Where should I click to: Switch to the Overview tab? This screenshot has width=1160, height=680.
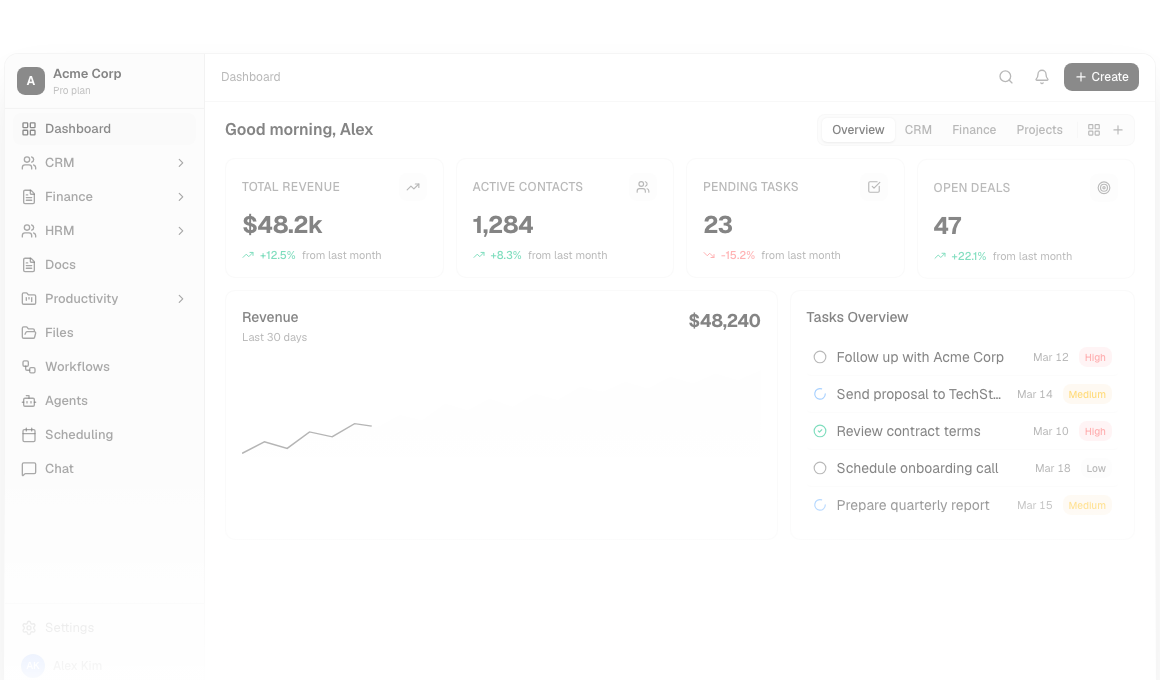(x=858, y=129)
